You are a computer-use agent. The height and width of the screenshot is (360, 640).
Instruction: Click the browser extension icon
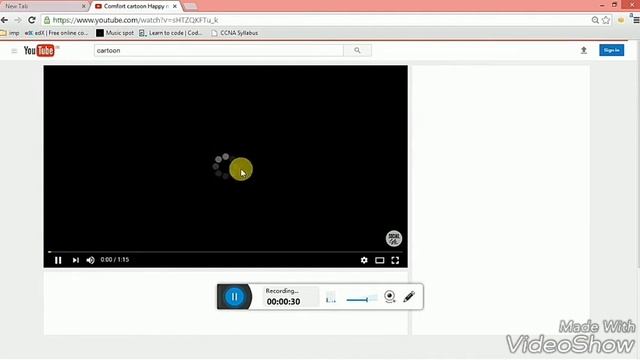pyautogui.click(x=621, y=20)
